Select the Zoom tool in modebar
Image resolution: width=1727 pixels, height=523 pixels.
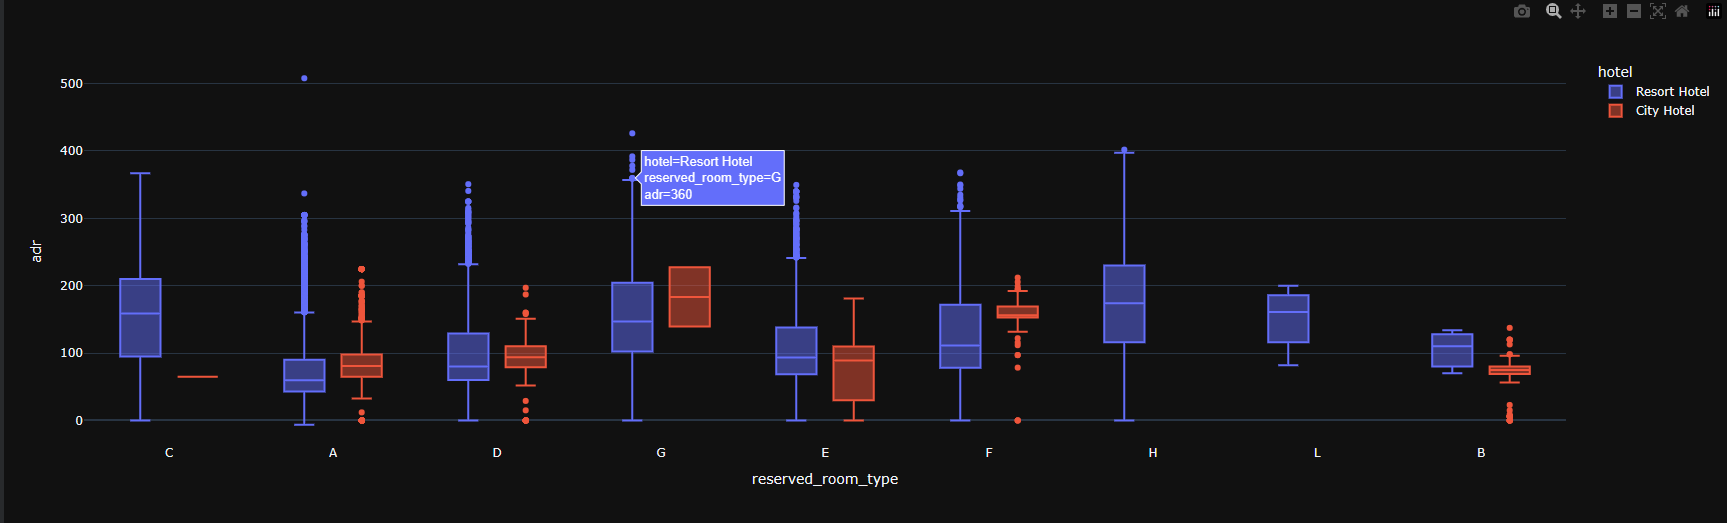coord(1553,11)
